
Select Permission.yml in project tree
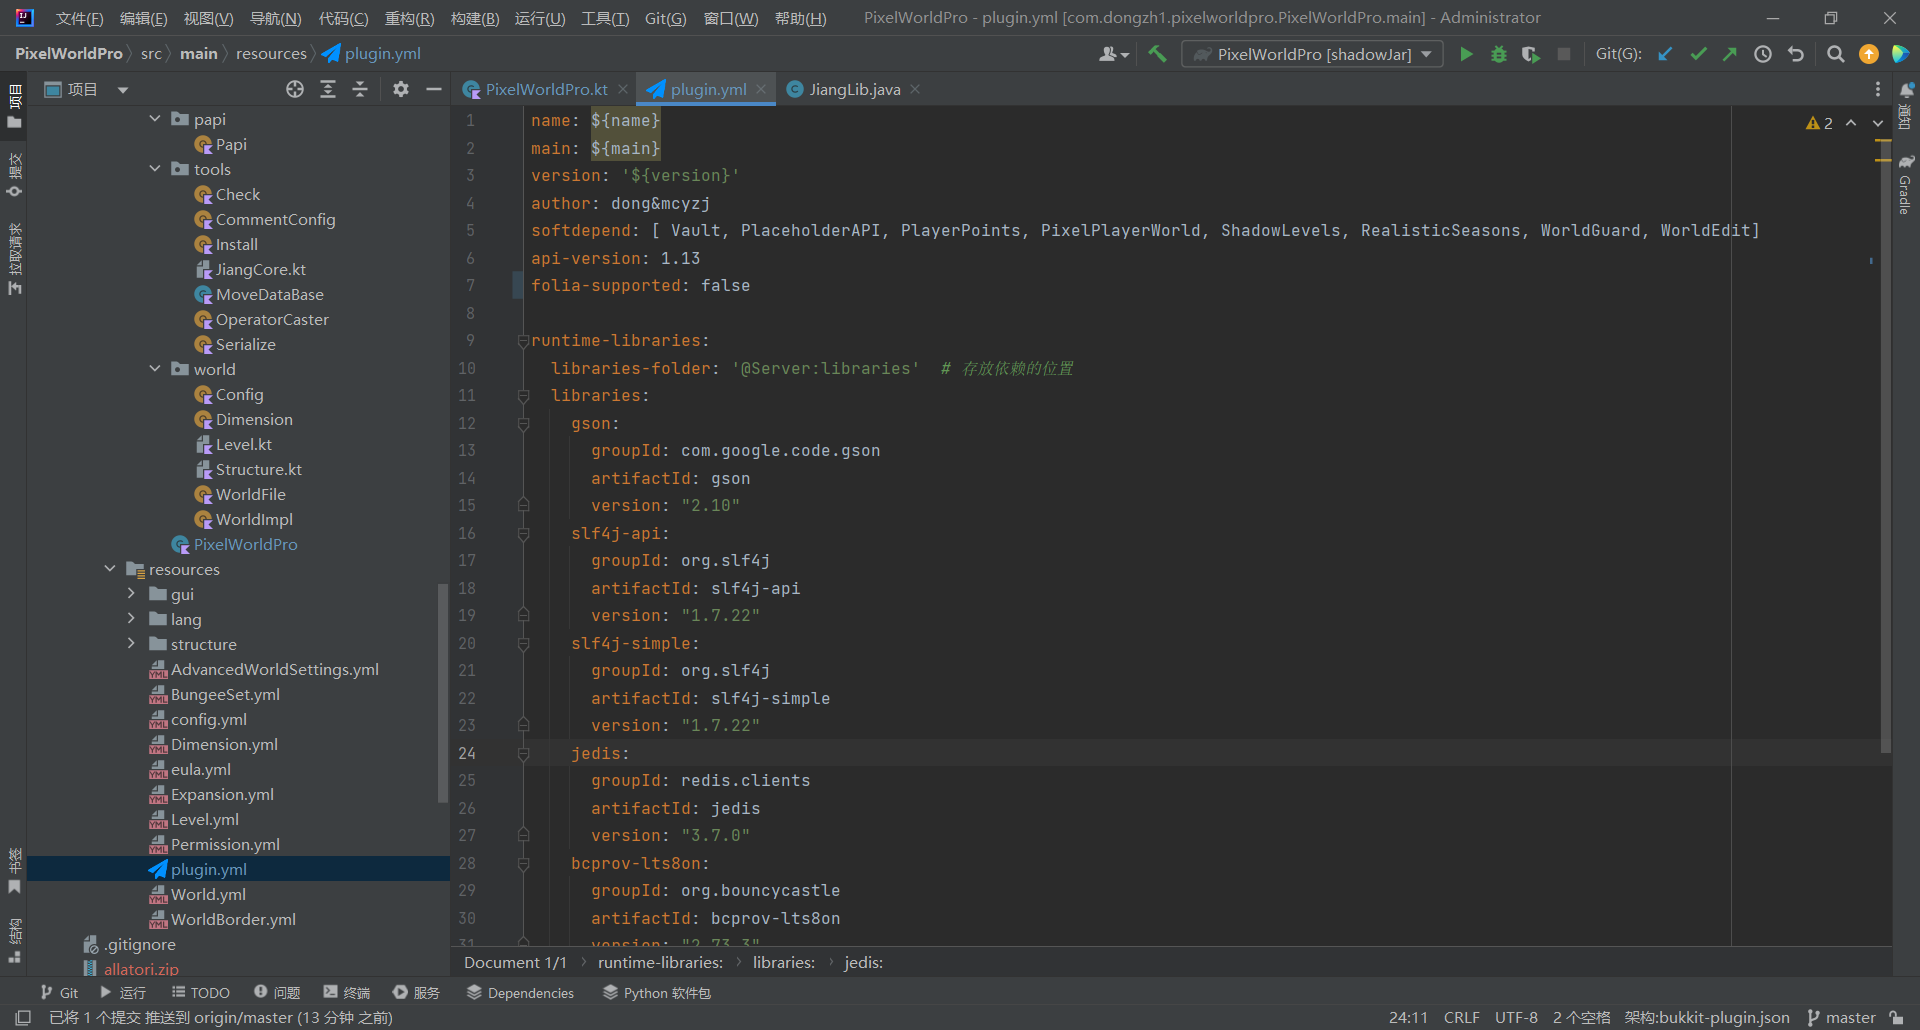point(225,844)
